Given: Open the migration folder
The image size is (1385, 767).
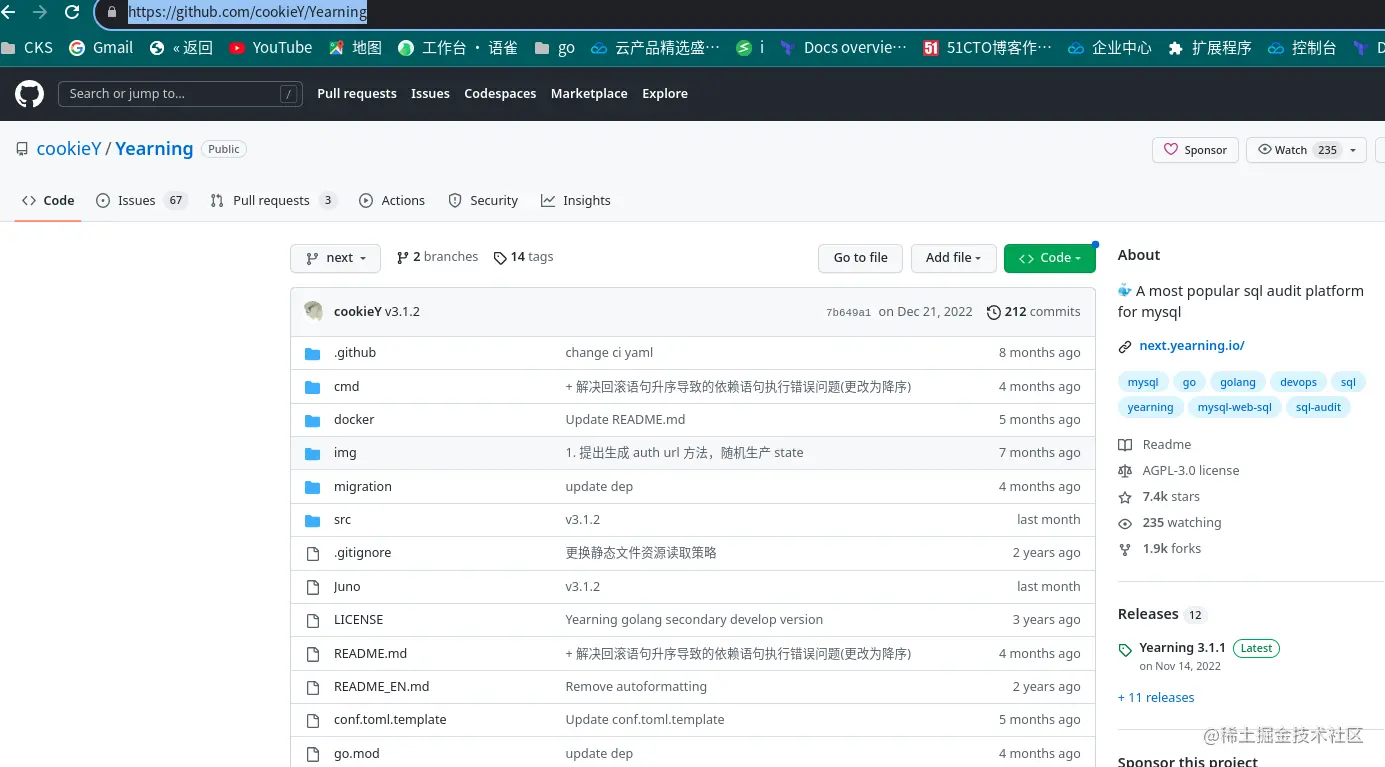Looking at the screenshot, I should click(363, 487).
